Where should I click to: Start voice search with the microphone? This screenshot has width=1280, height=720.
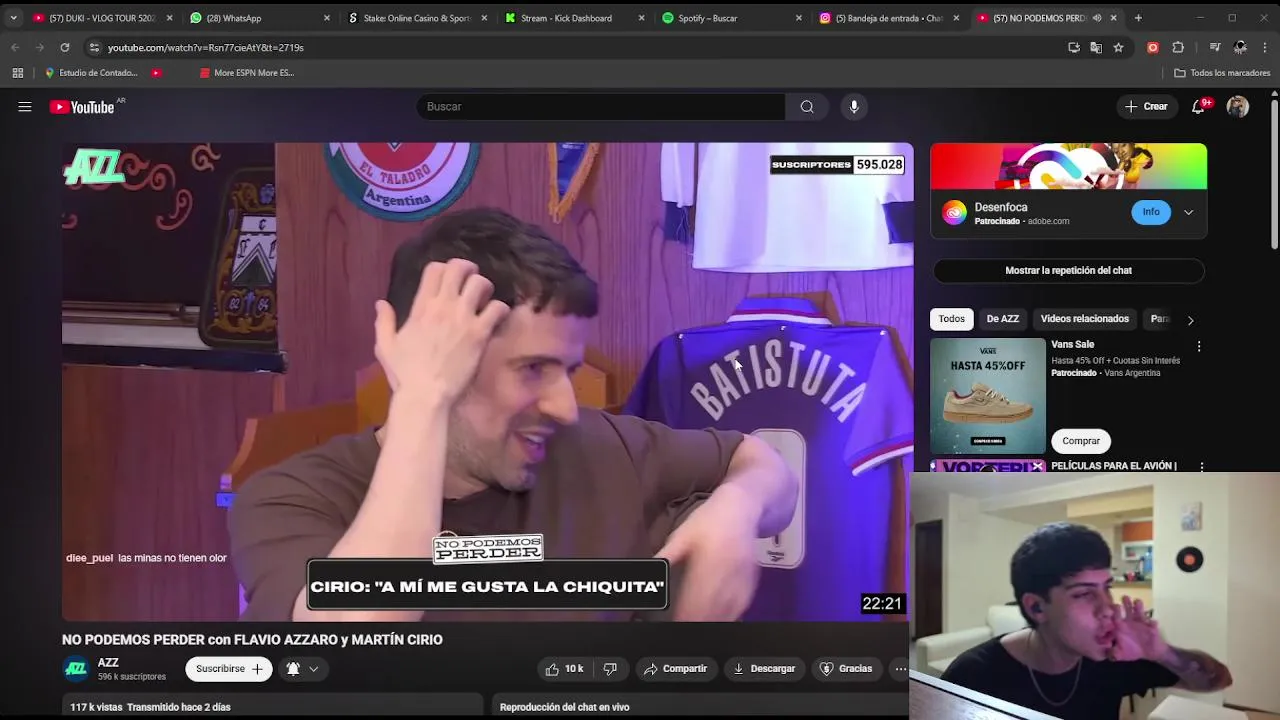854,107
